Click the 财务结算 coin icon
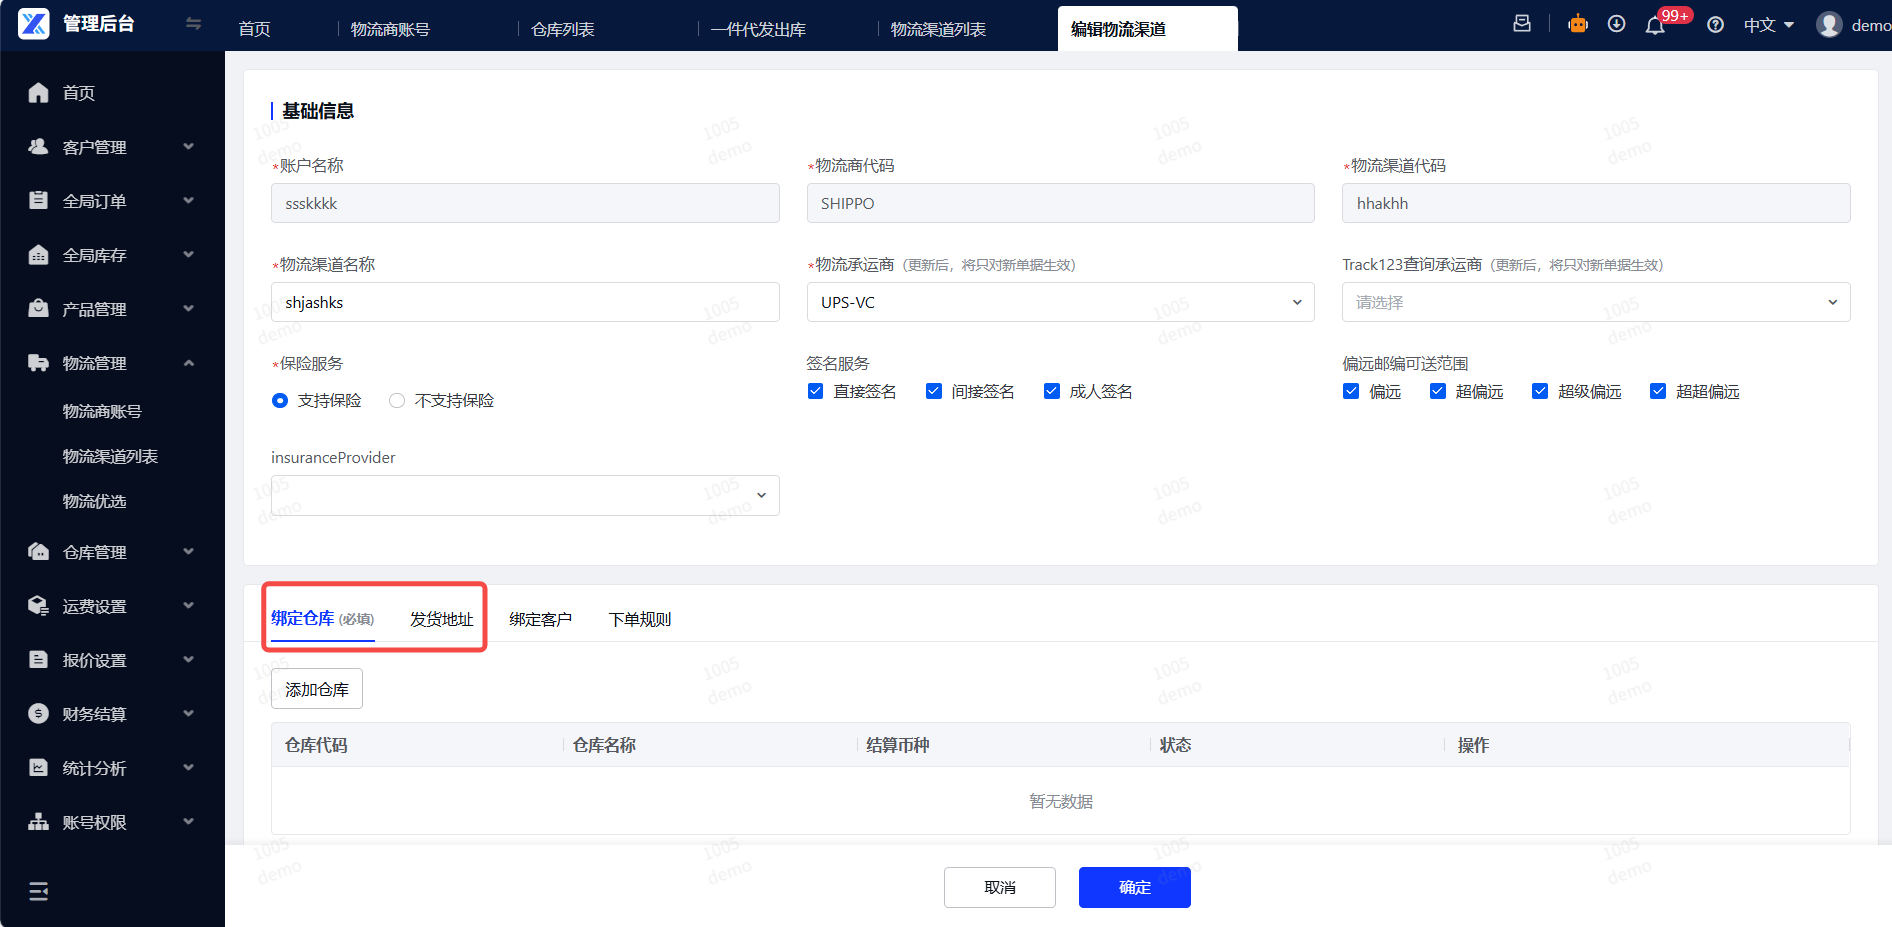The image size is (1892, 927). pyautogui.click(x=38, y=714)
